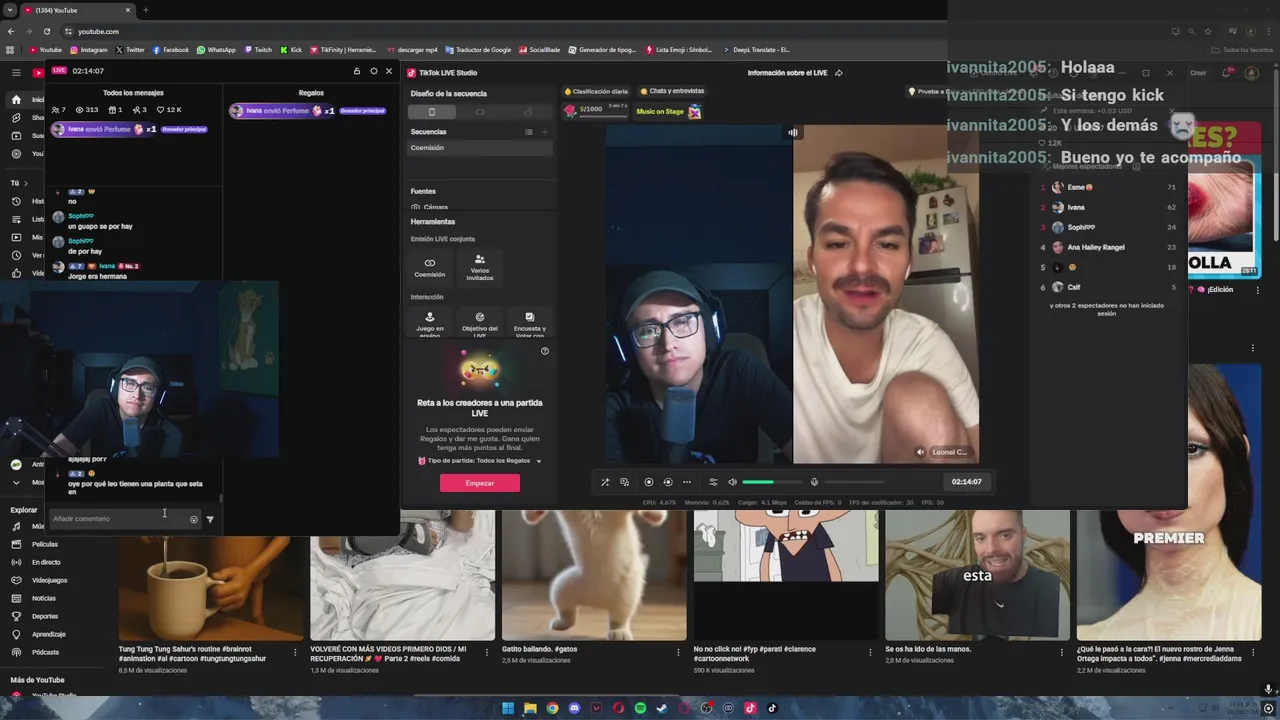Open the three-dots more options in the control bar

click(x=687, y=482)
